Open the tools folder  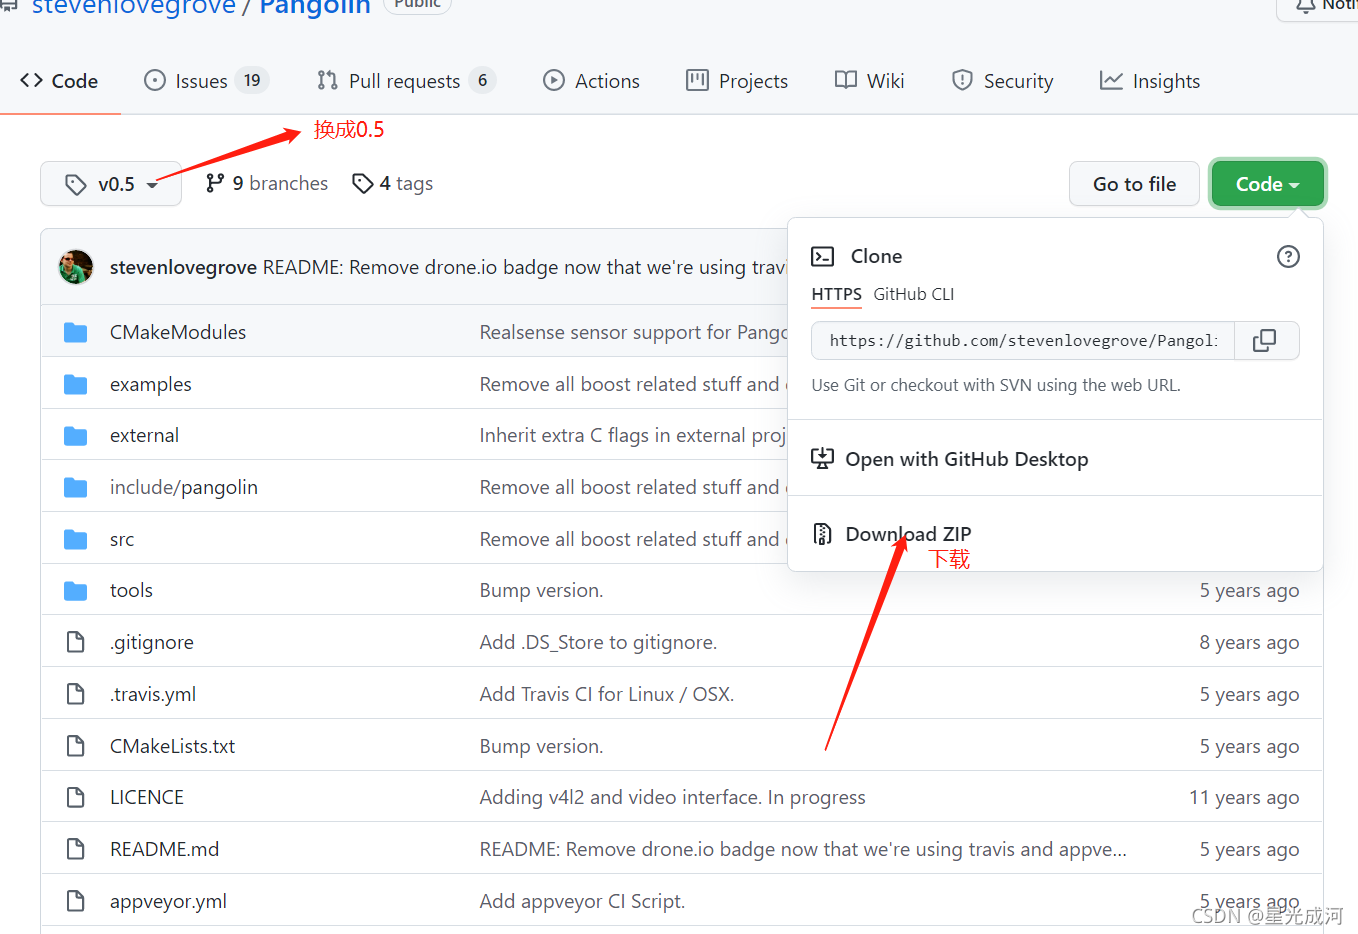[x=131, y=591]
